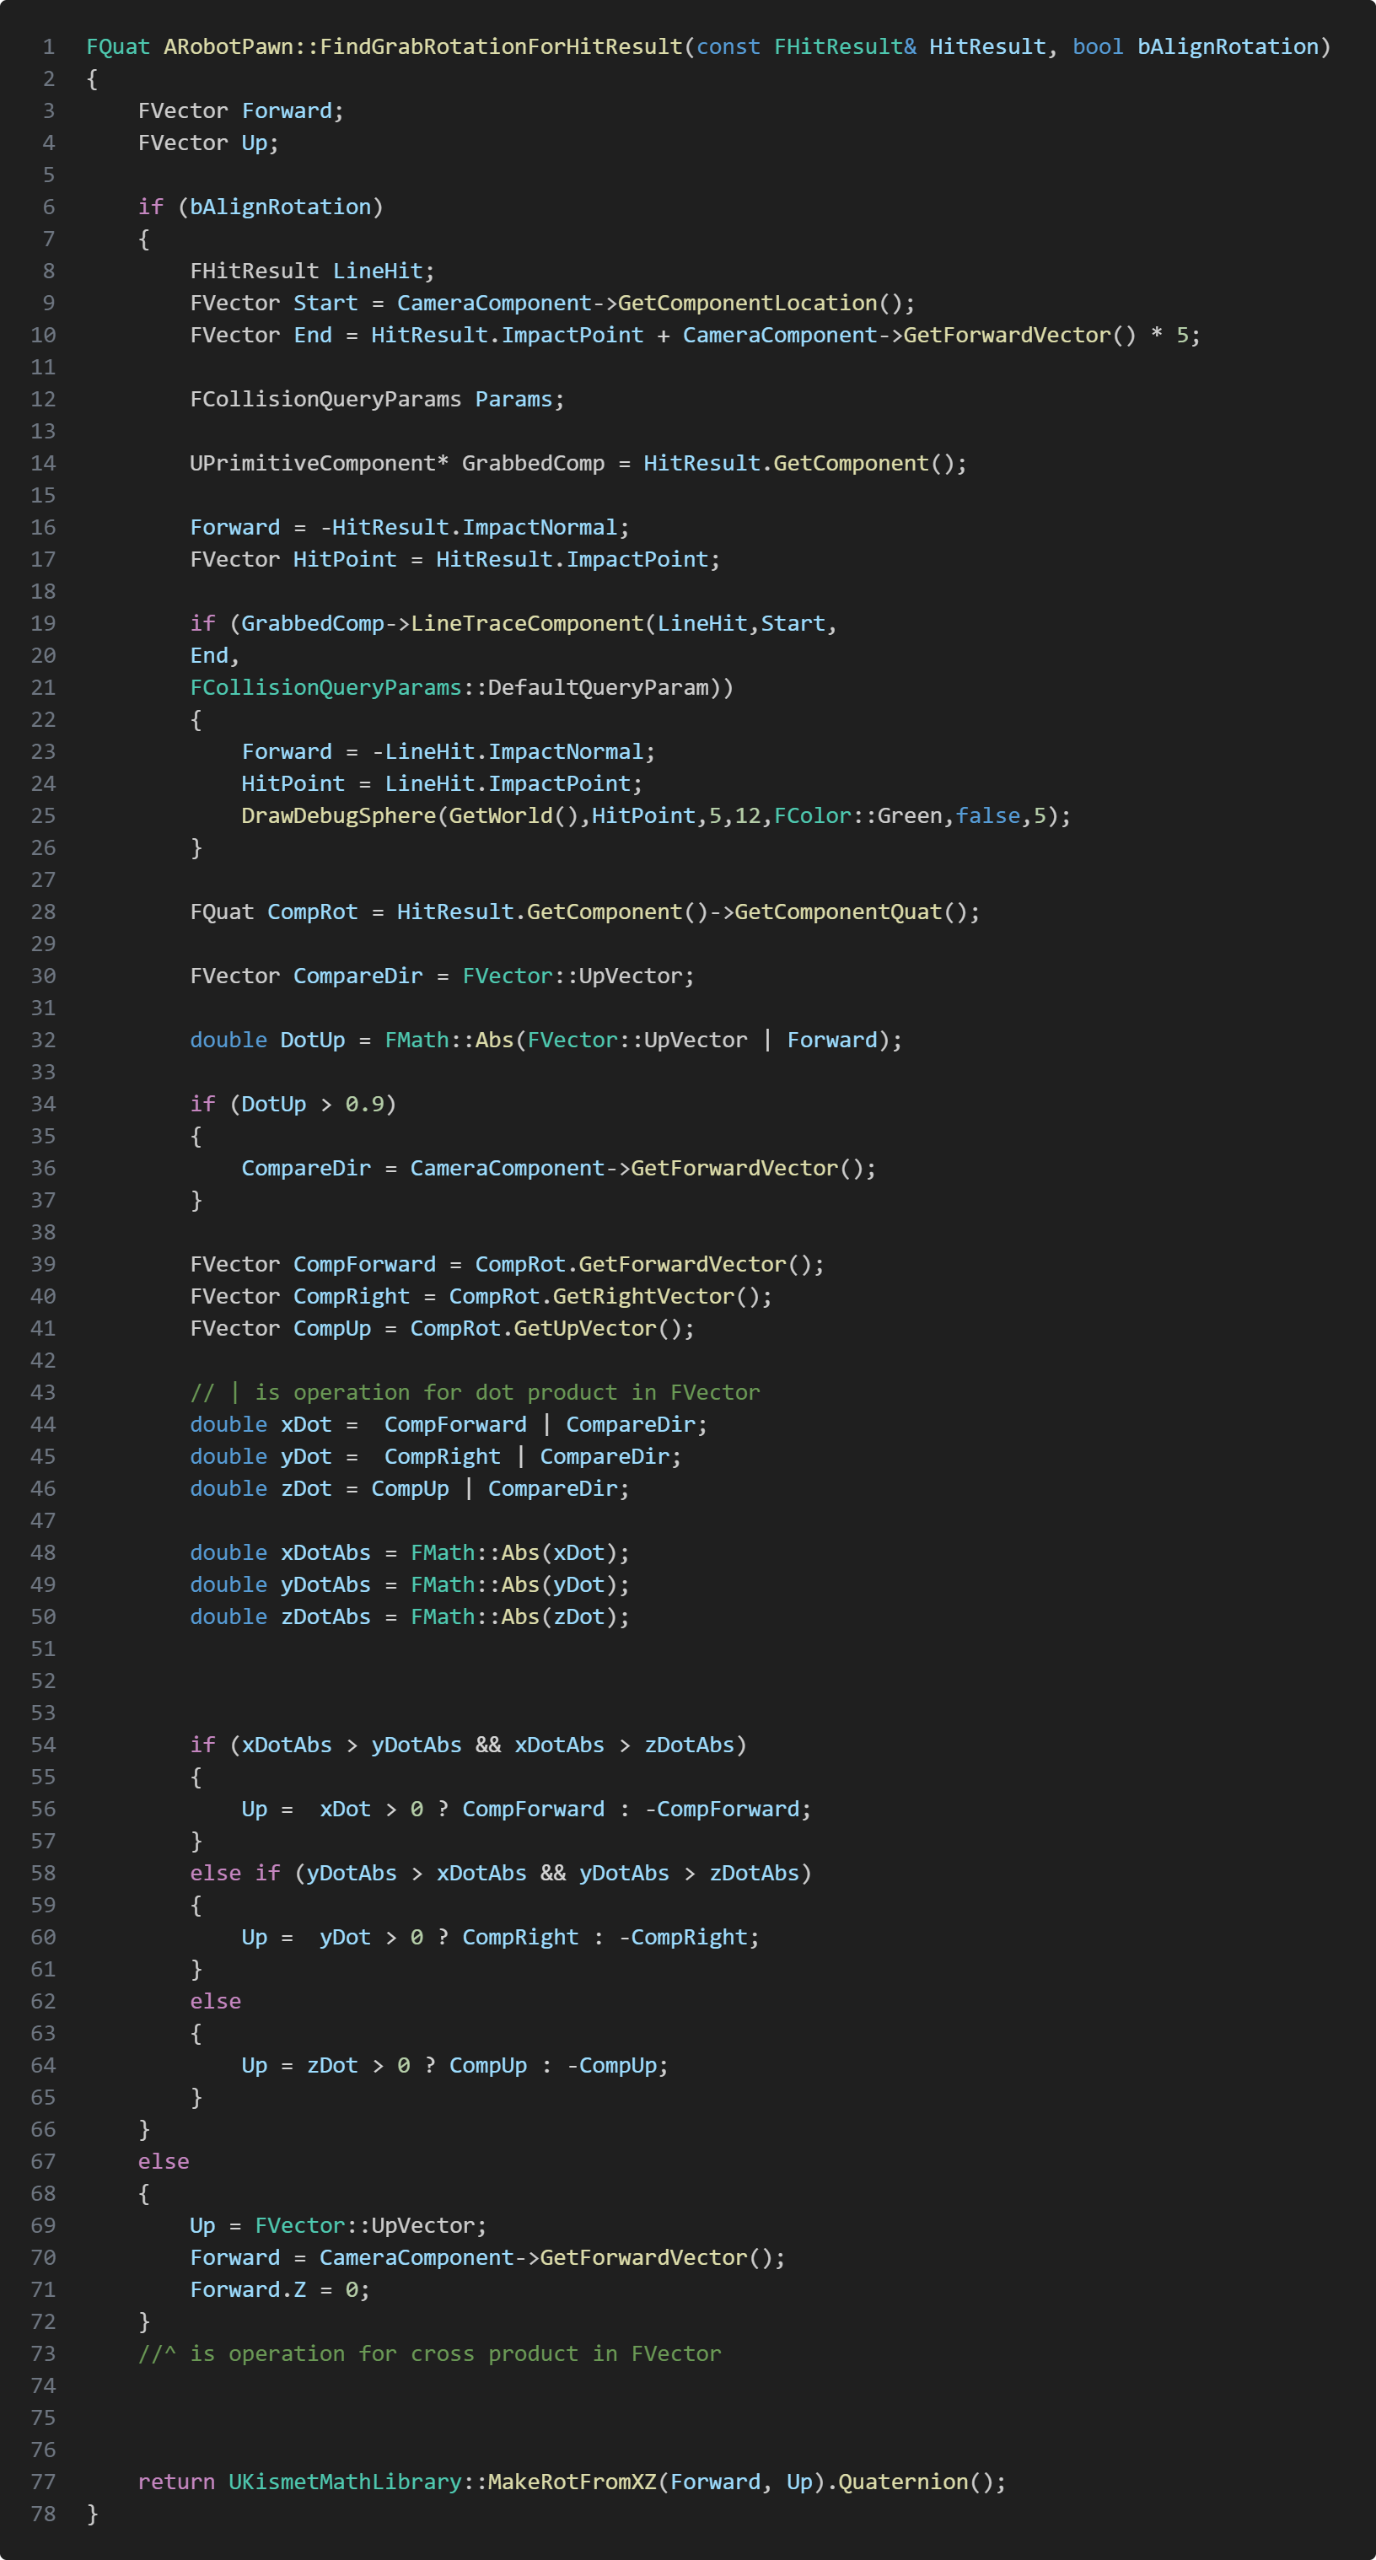Click the return keyword on line 77
This screenshot has height=2560, width=1376.
tap(176, 2482)
